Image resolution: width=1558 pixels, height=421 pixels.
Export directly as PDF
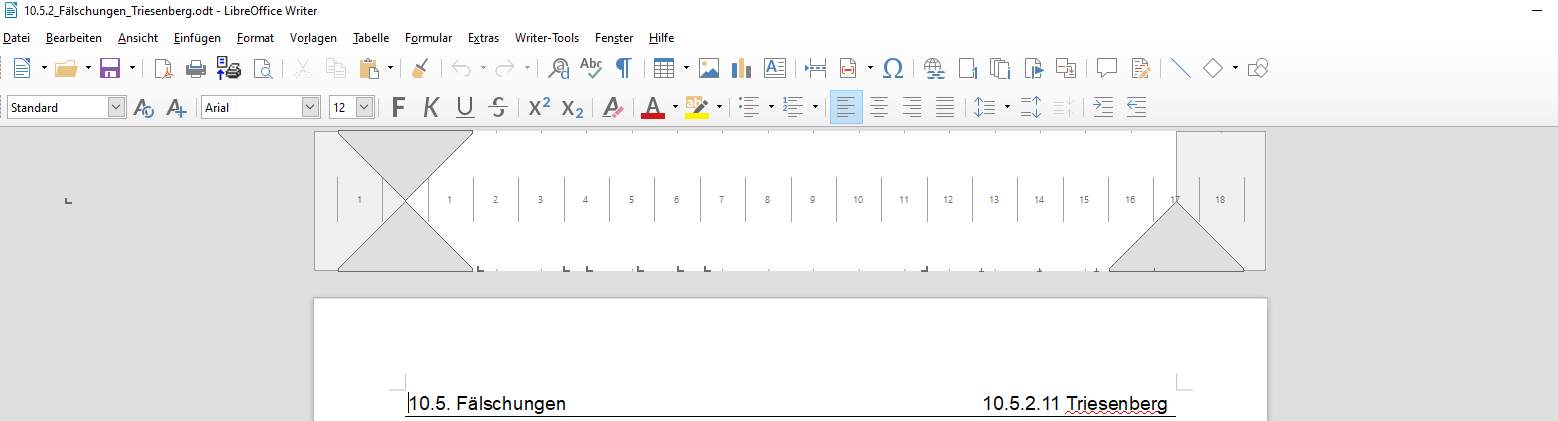click(163, 68)
